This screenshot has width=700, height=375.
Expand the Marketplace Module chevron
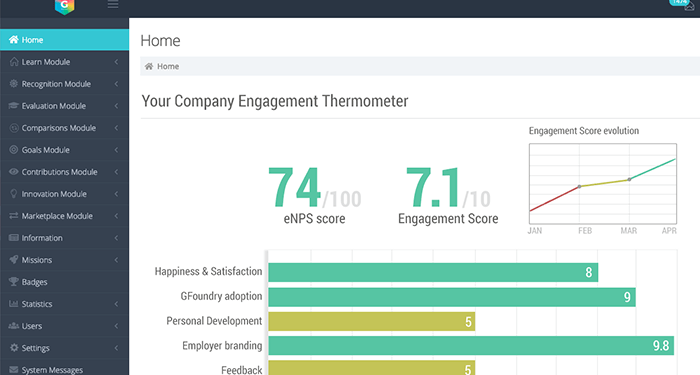tap(116, 216)
